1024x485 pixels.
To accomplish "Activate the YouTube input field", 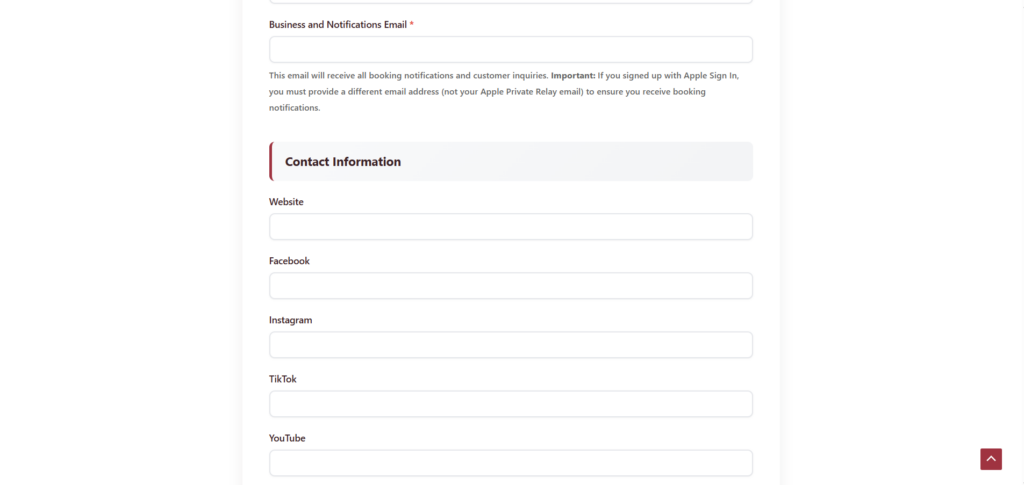I will [x=510, y=463].
